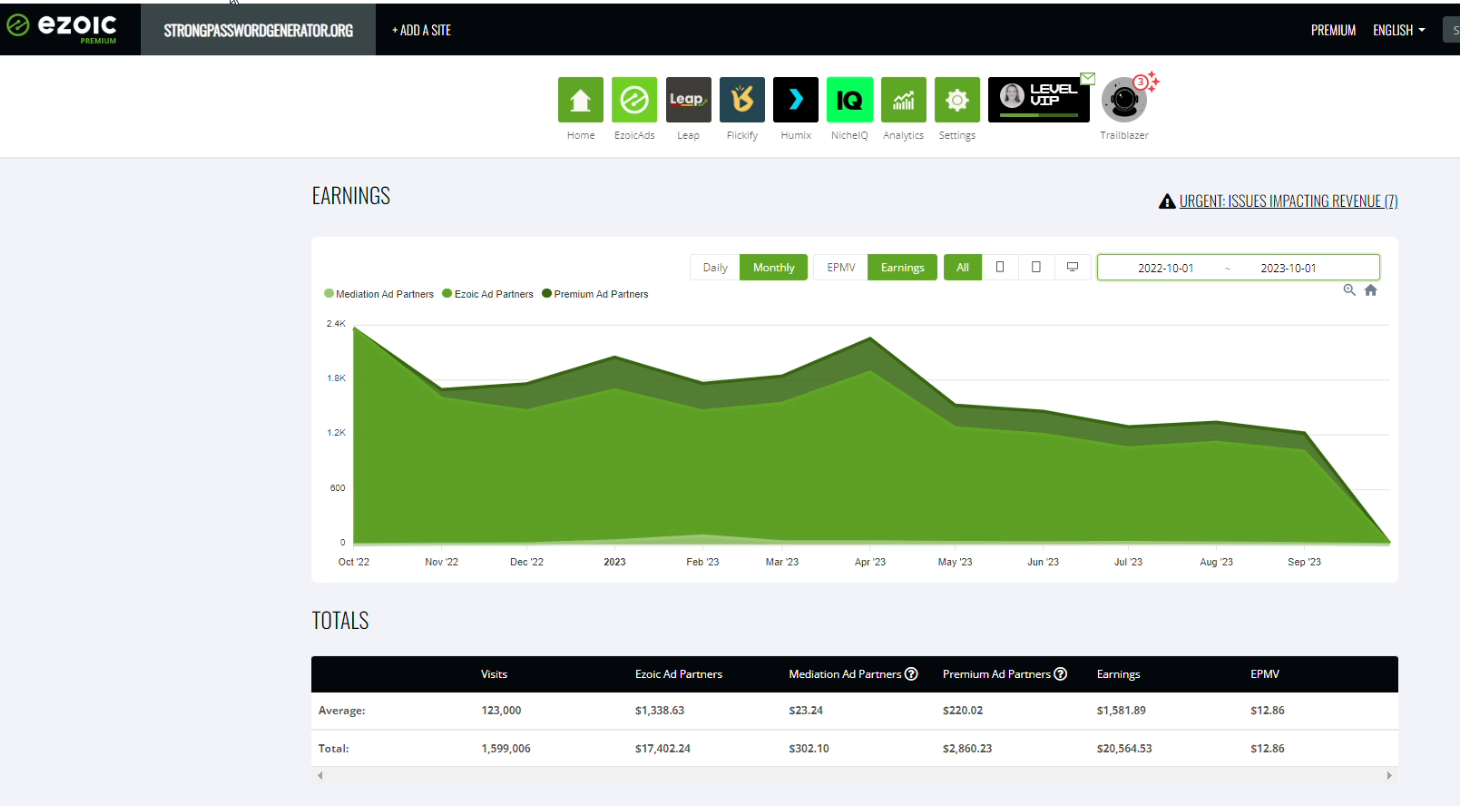Click the chart reset home icon
Viewport: 1460px width, 806px height.
click(1371, 290)
